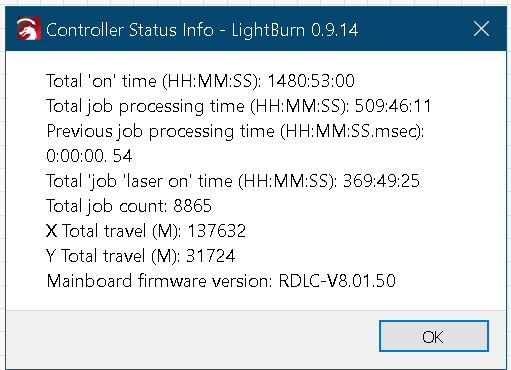Click the firmware value RDLC-V8.01.50
This screenshot has width=511, height=370.
337,281
